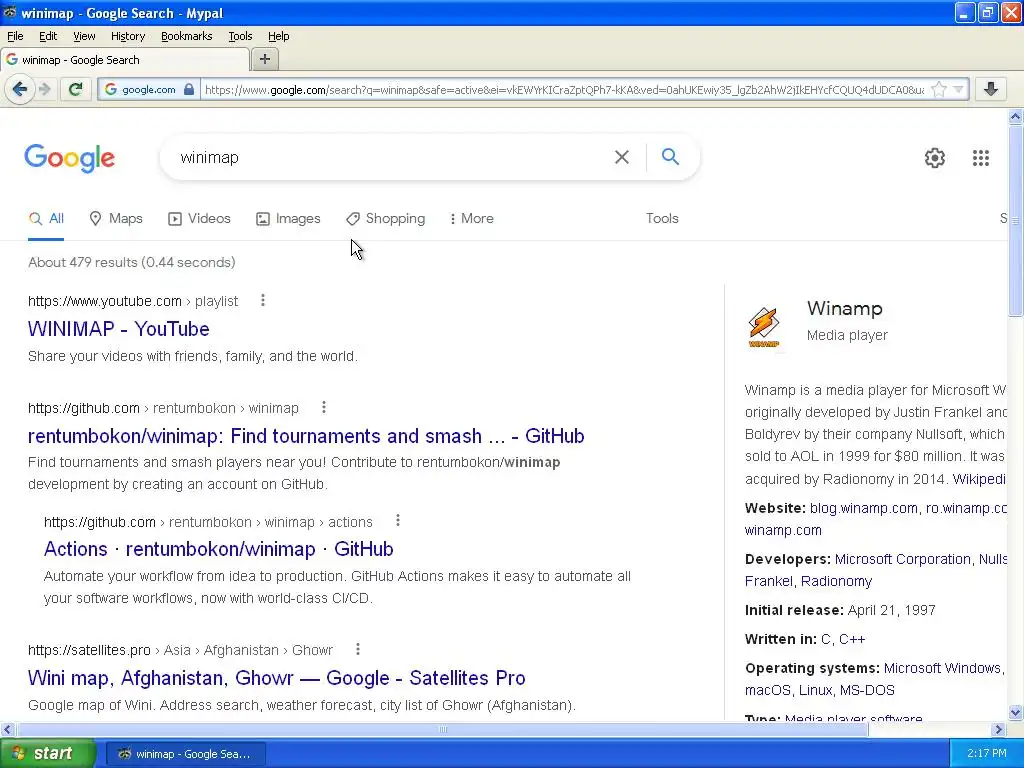Click the horizontal scrollbar left arrow
The width and height of the screenshot is (1024, 768).
tap(7, 729)
